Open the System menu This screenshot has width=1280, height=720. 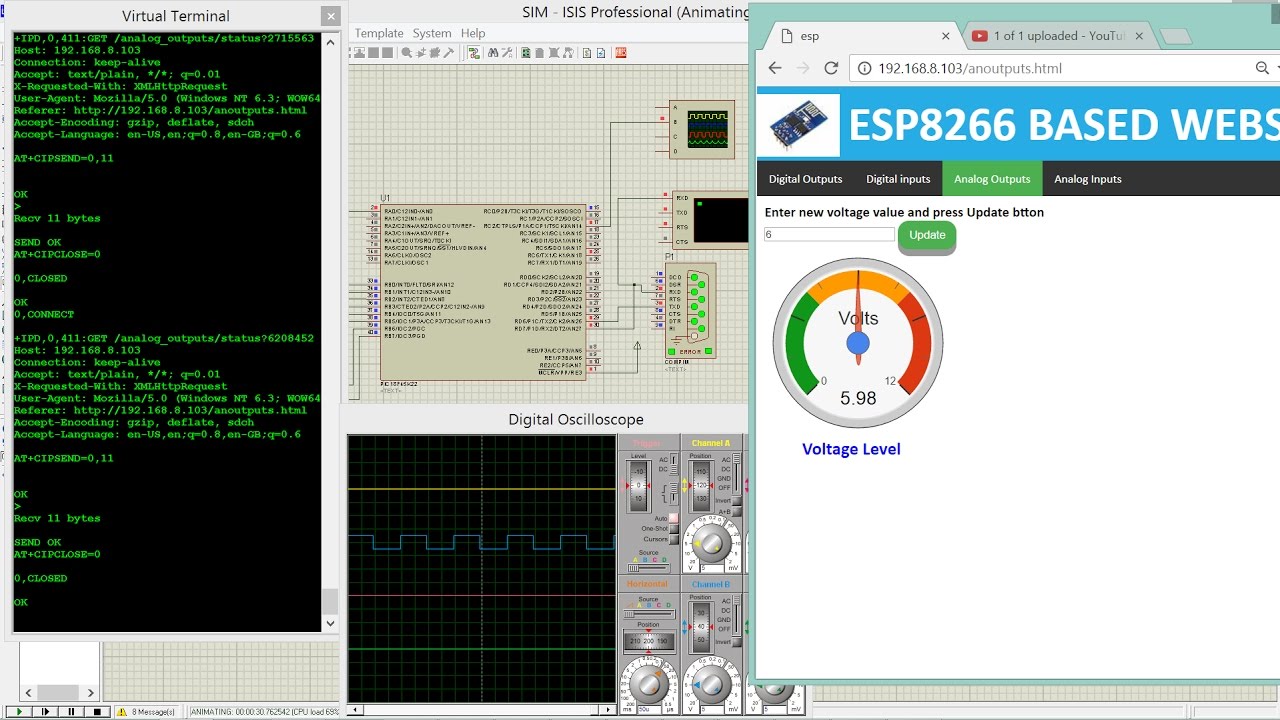(432, 33)
